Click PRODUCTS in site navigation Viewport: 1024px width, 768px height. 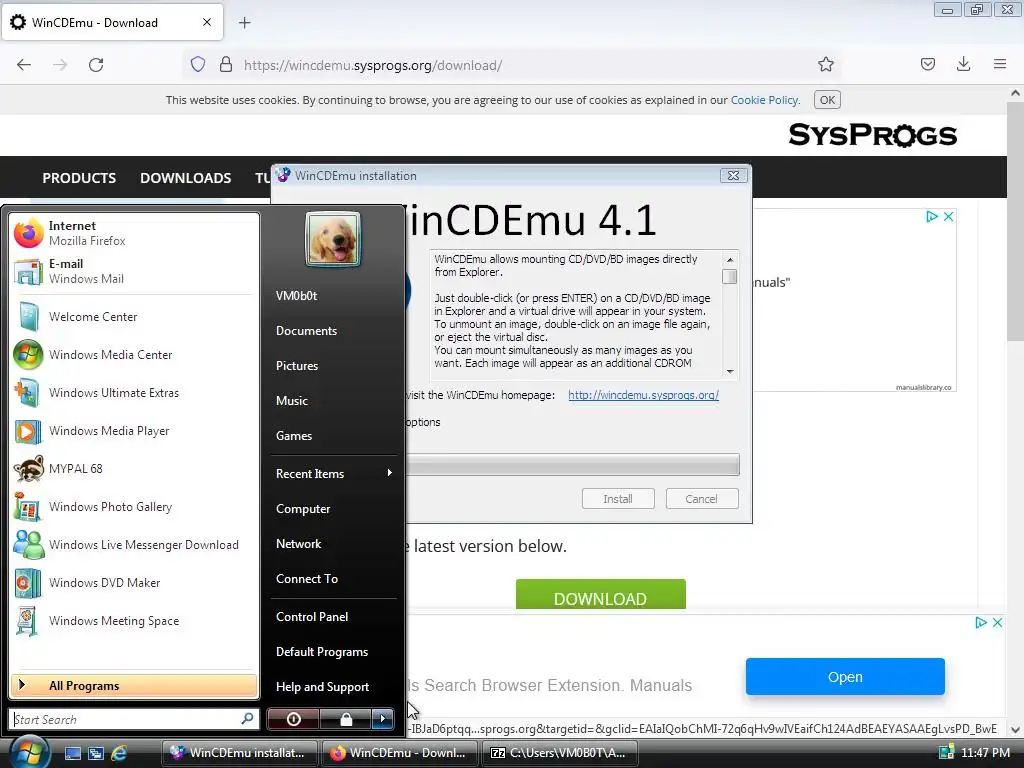(x=79, y=178)
